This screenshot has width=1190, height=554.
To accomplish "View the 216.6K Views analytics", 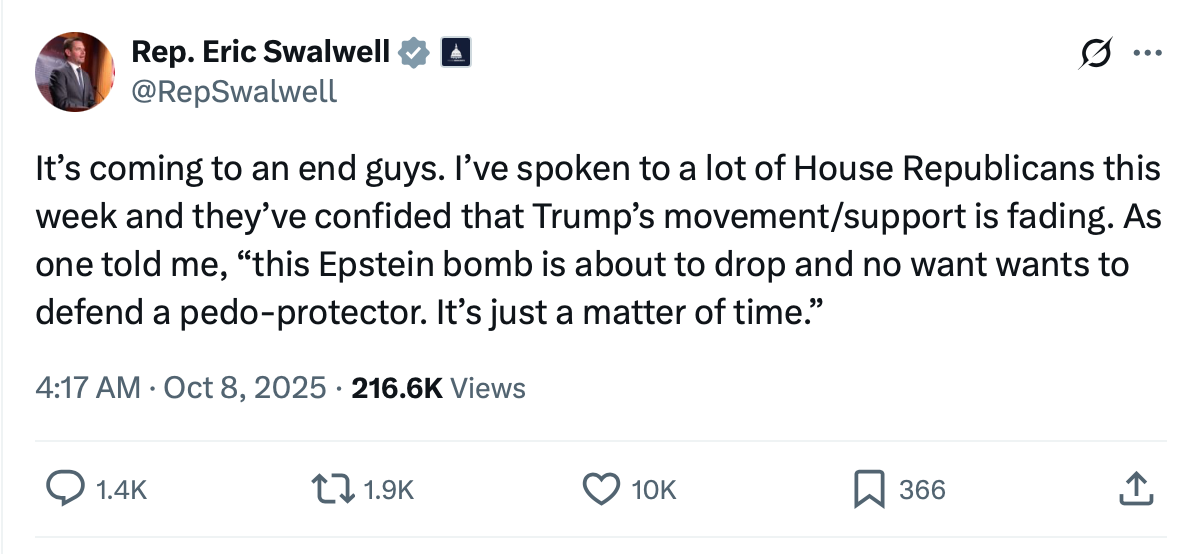I will pyautogui.click(x=437, y=387).
